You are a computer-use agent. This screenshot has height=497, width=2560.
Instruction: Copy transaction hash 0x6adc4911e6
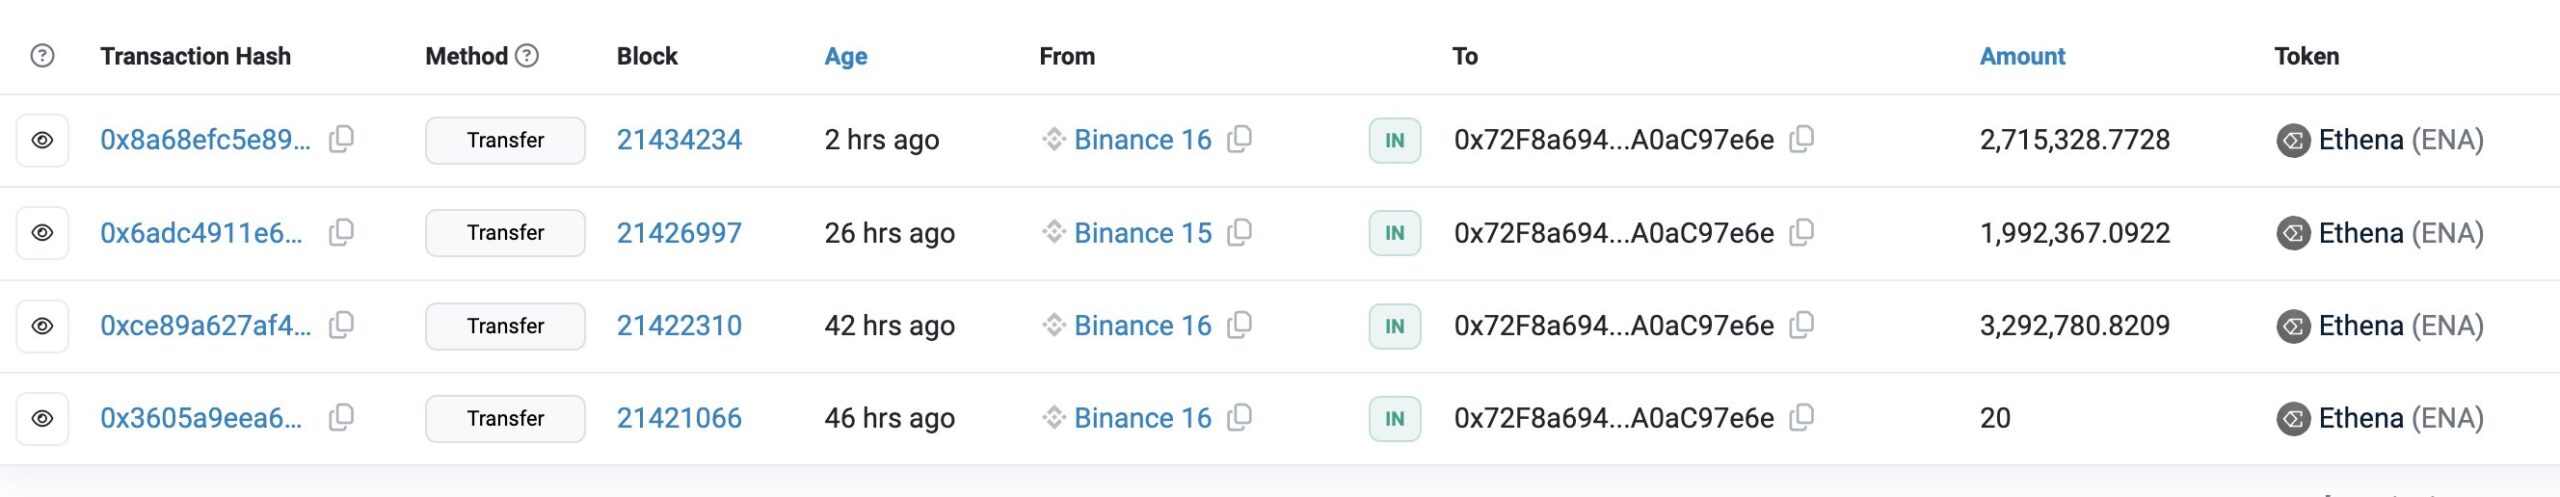click(341, 233)
